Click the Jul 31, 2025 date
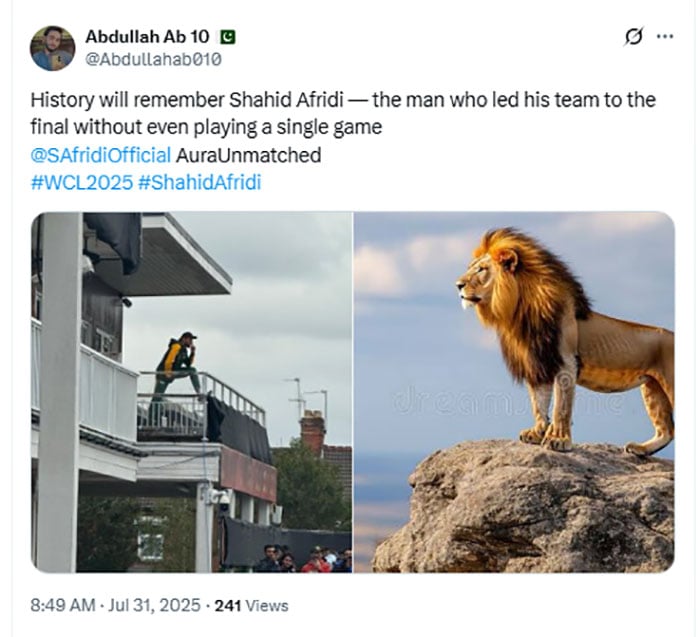The image size is (700, 637). click(154, 606)
